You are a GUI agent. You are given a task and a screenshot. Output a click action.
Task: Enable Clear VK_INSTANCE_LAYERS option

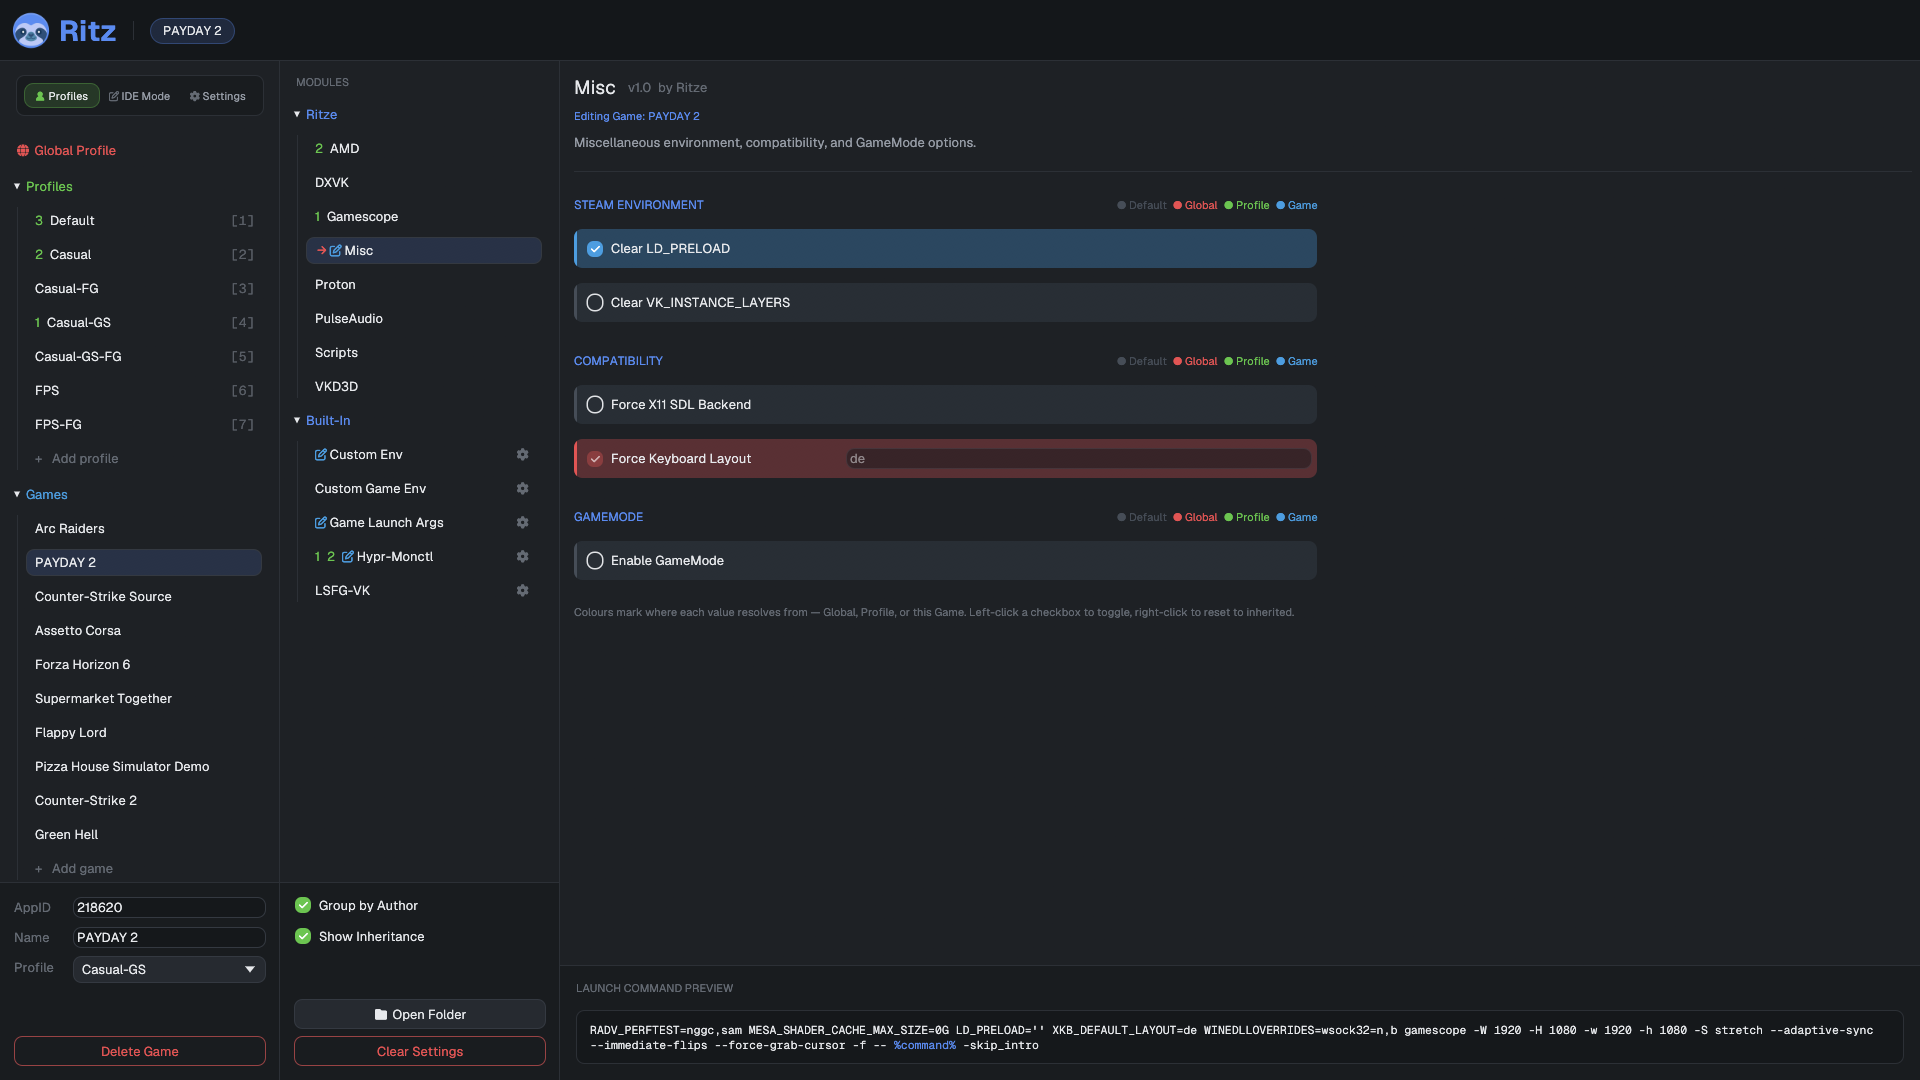595,303
